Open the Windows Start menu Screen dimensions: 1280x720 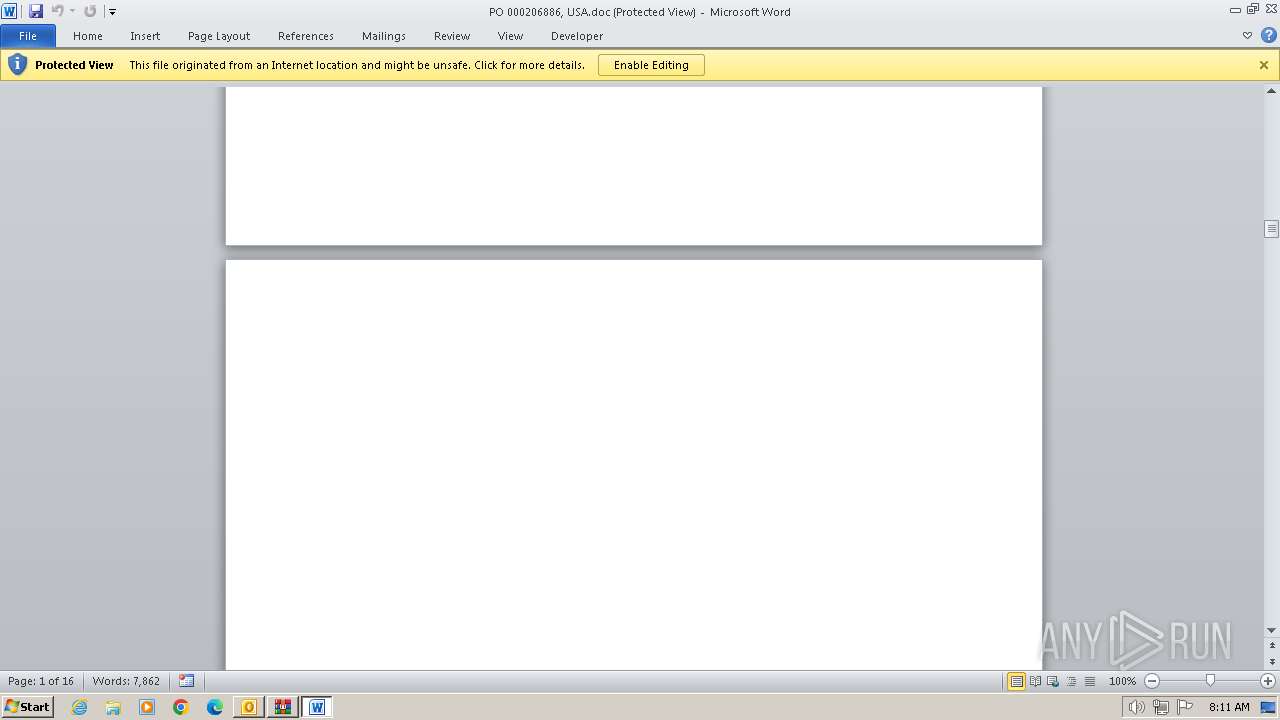[x=27, y=707]
